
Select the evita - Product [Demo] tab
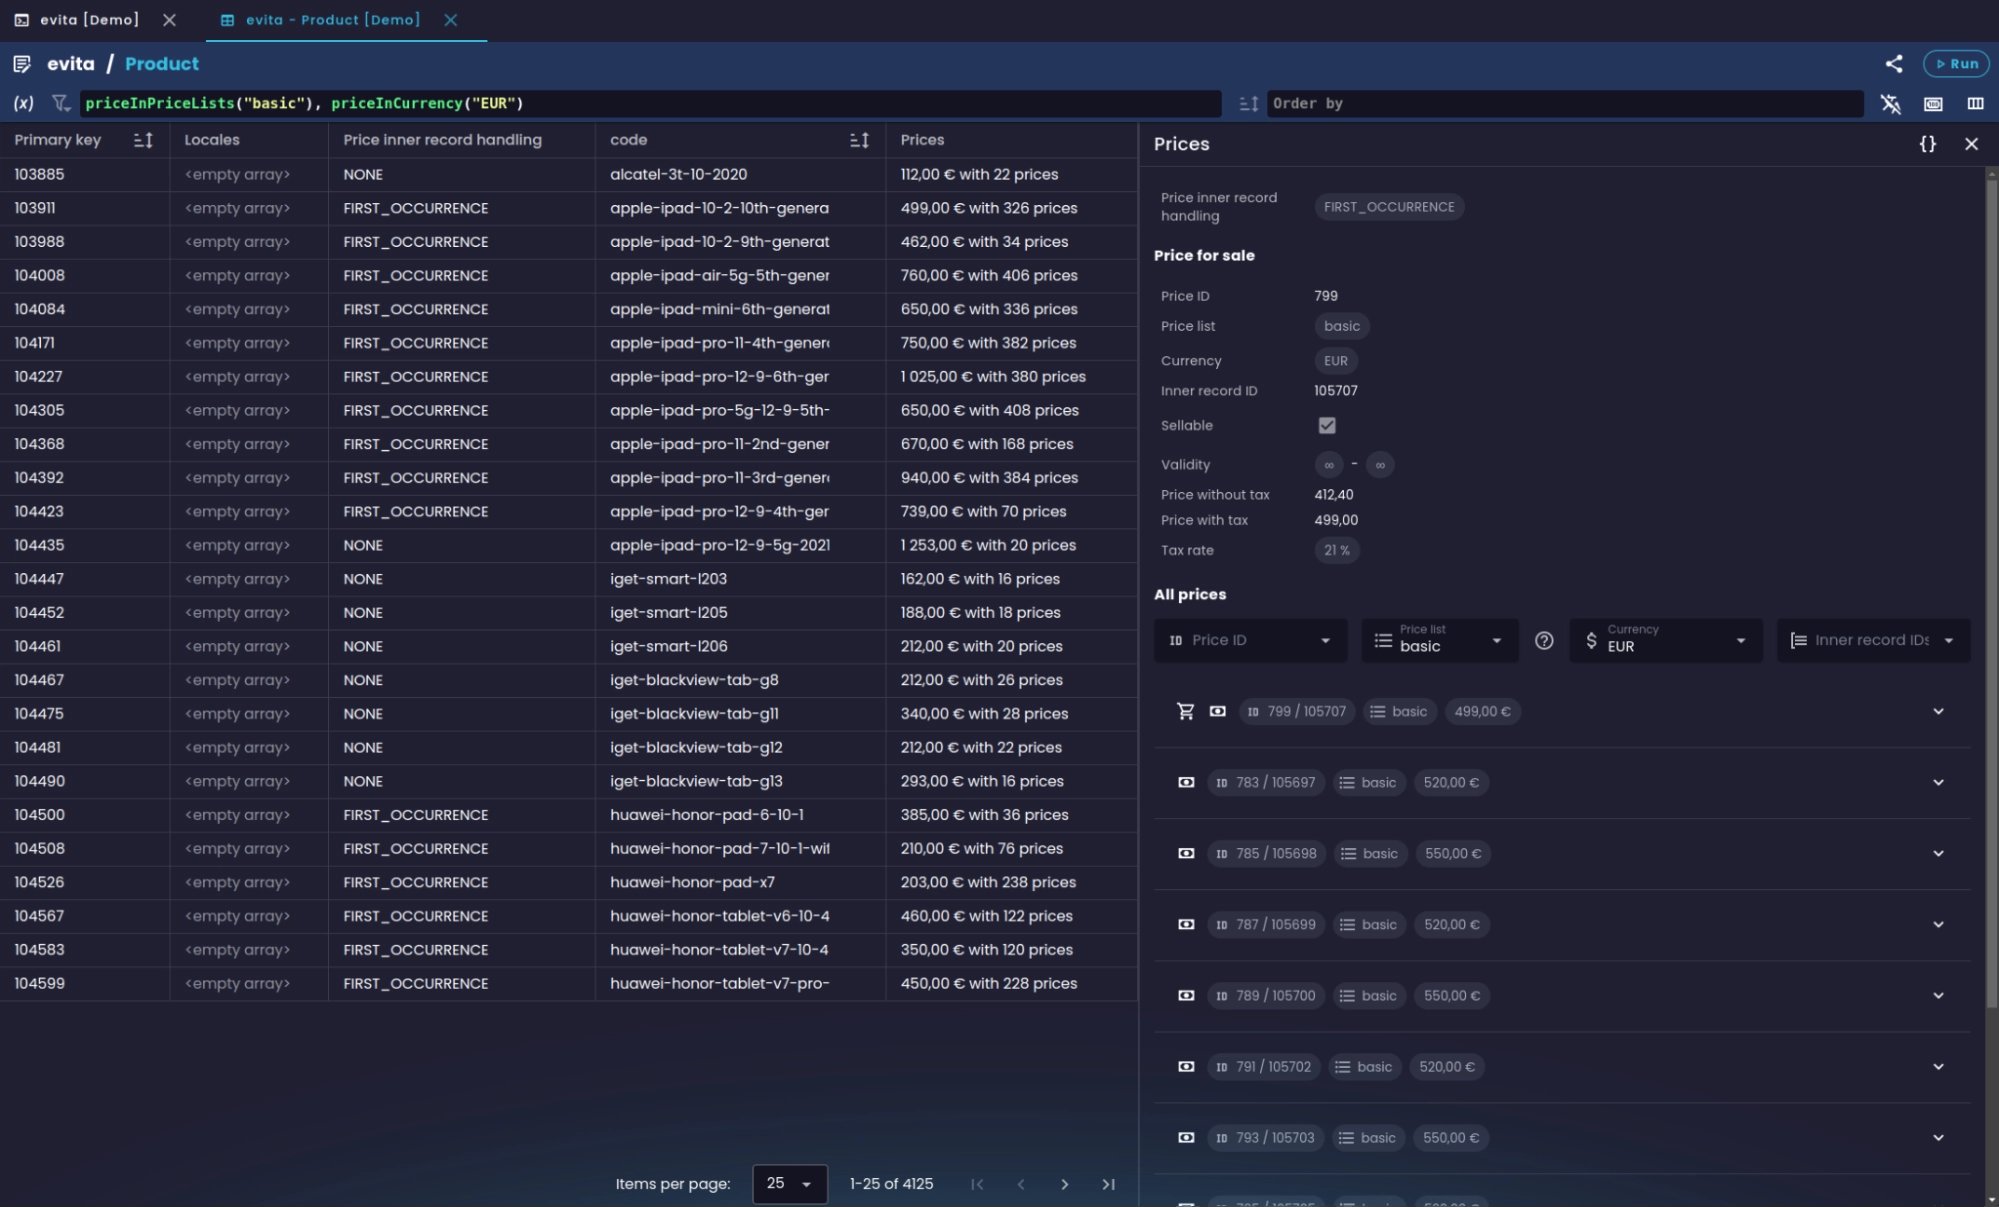pos(332,20)
